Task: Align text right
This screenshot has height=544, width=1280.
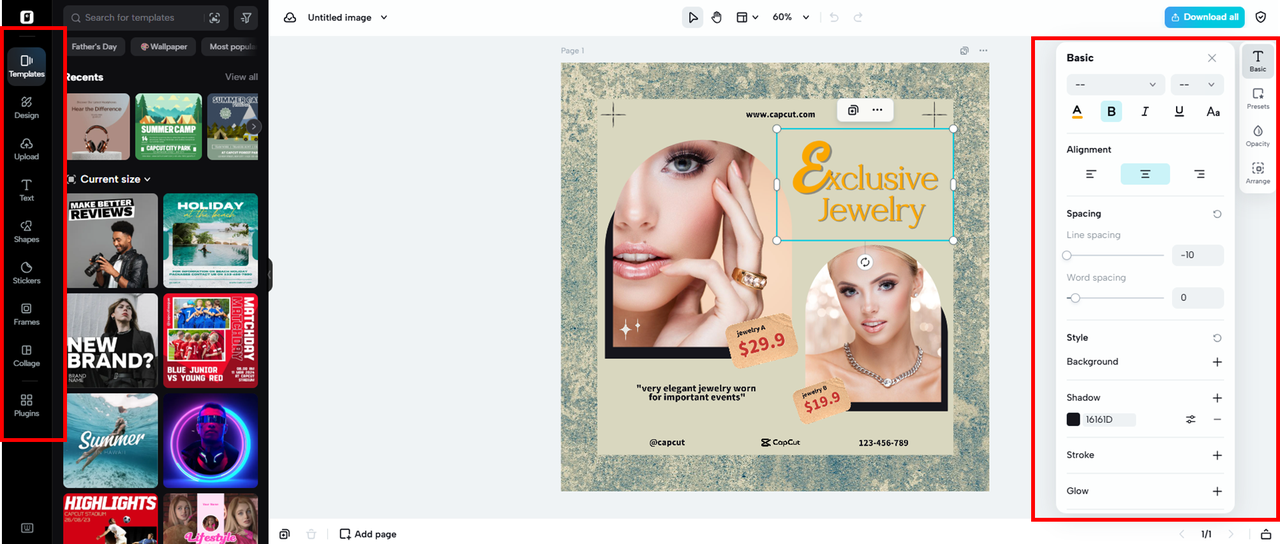Action: [x=1199, y=174]
